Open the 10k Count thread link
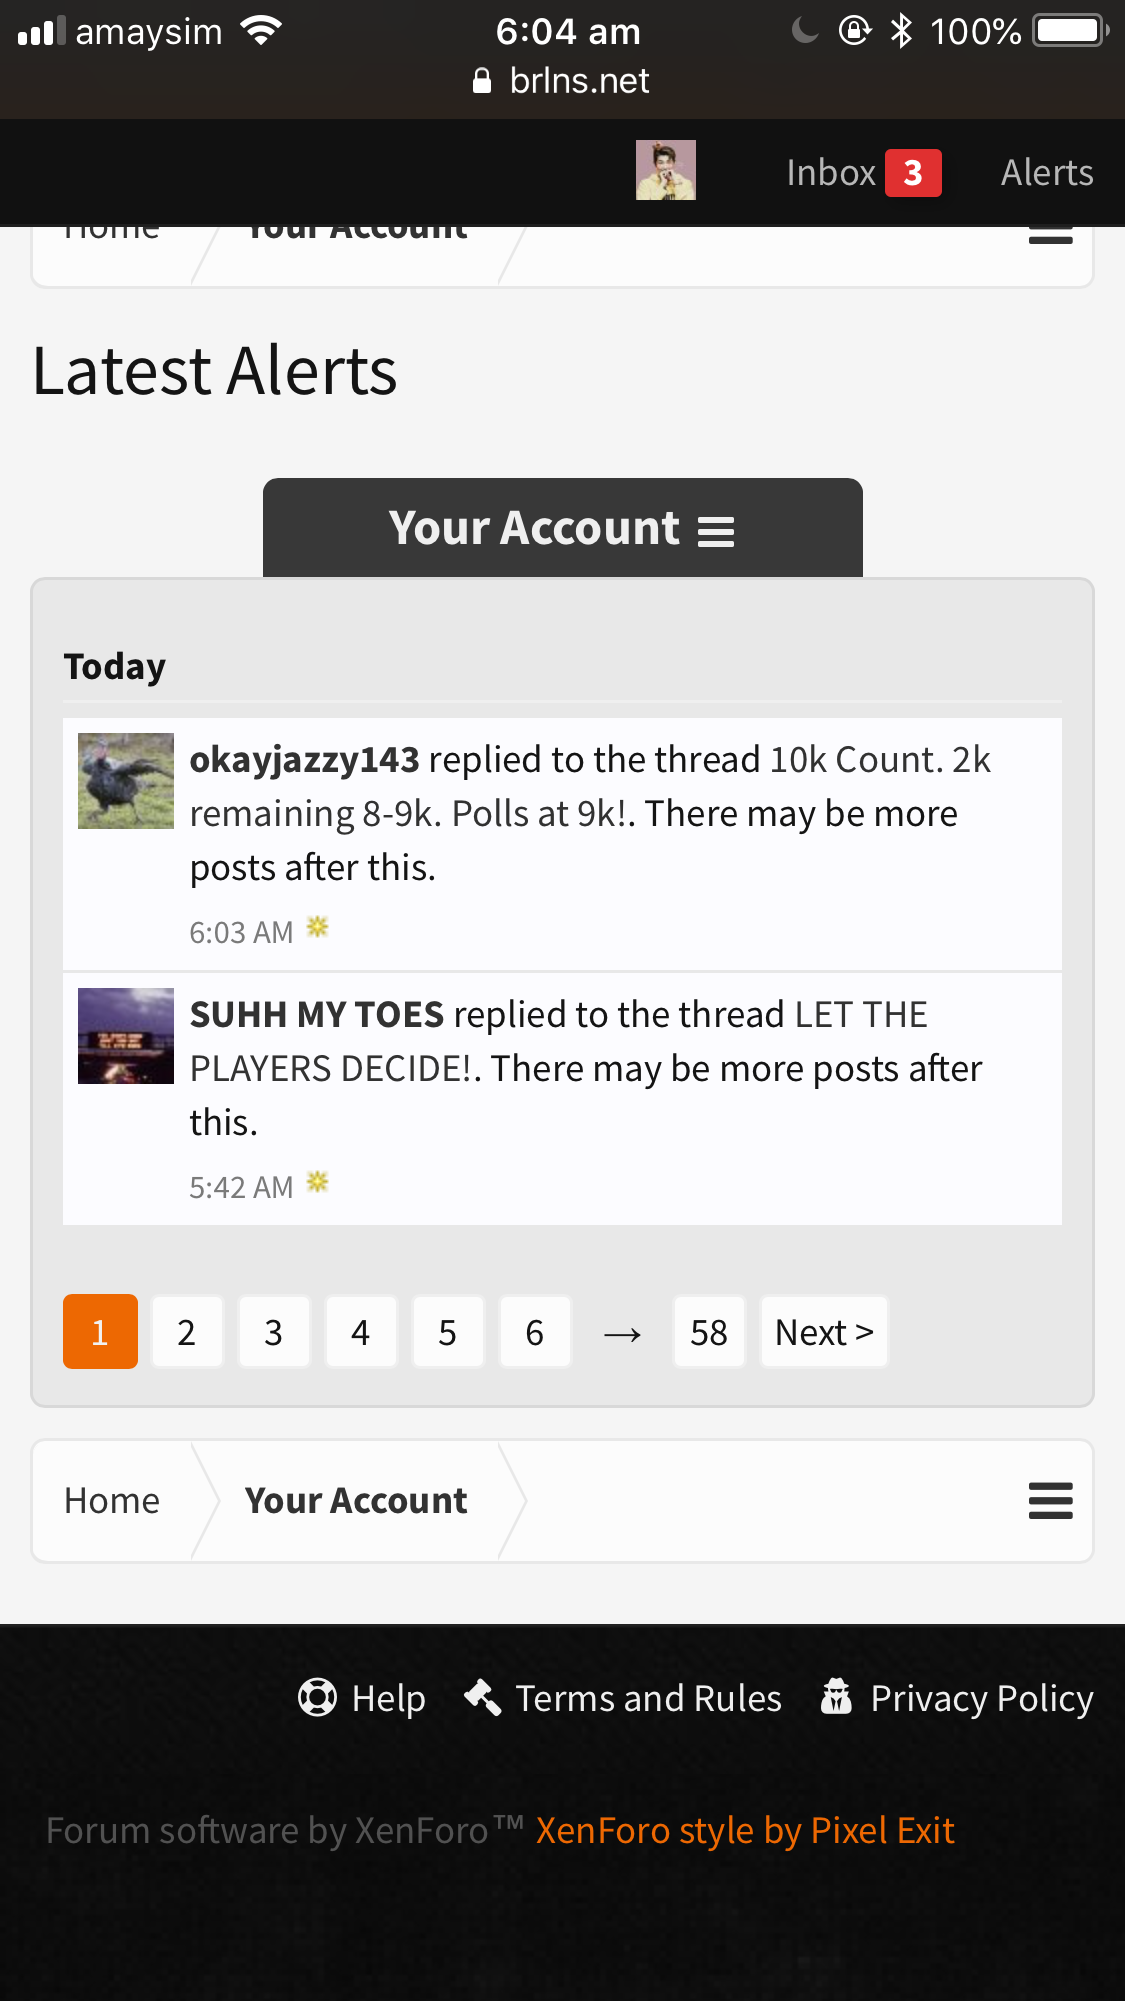The width and height of the screenshot is (1125, 2001). (590, 787)
